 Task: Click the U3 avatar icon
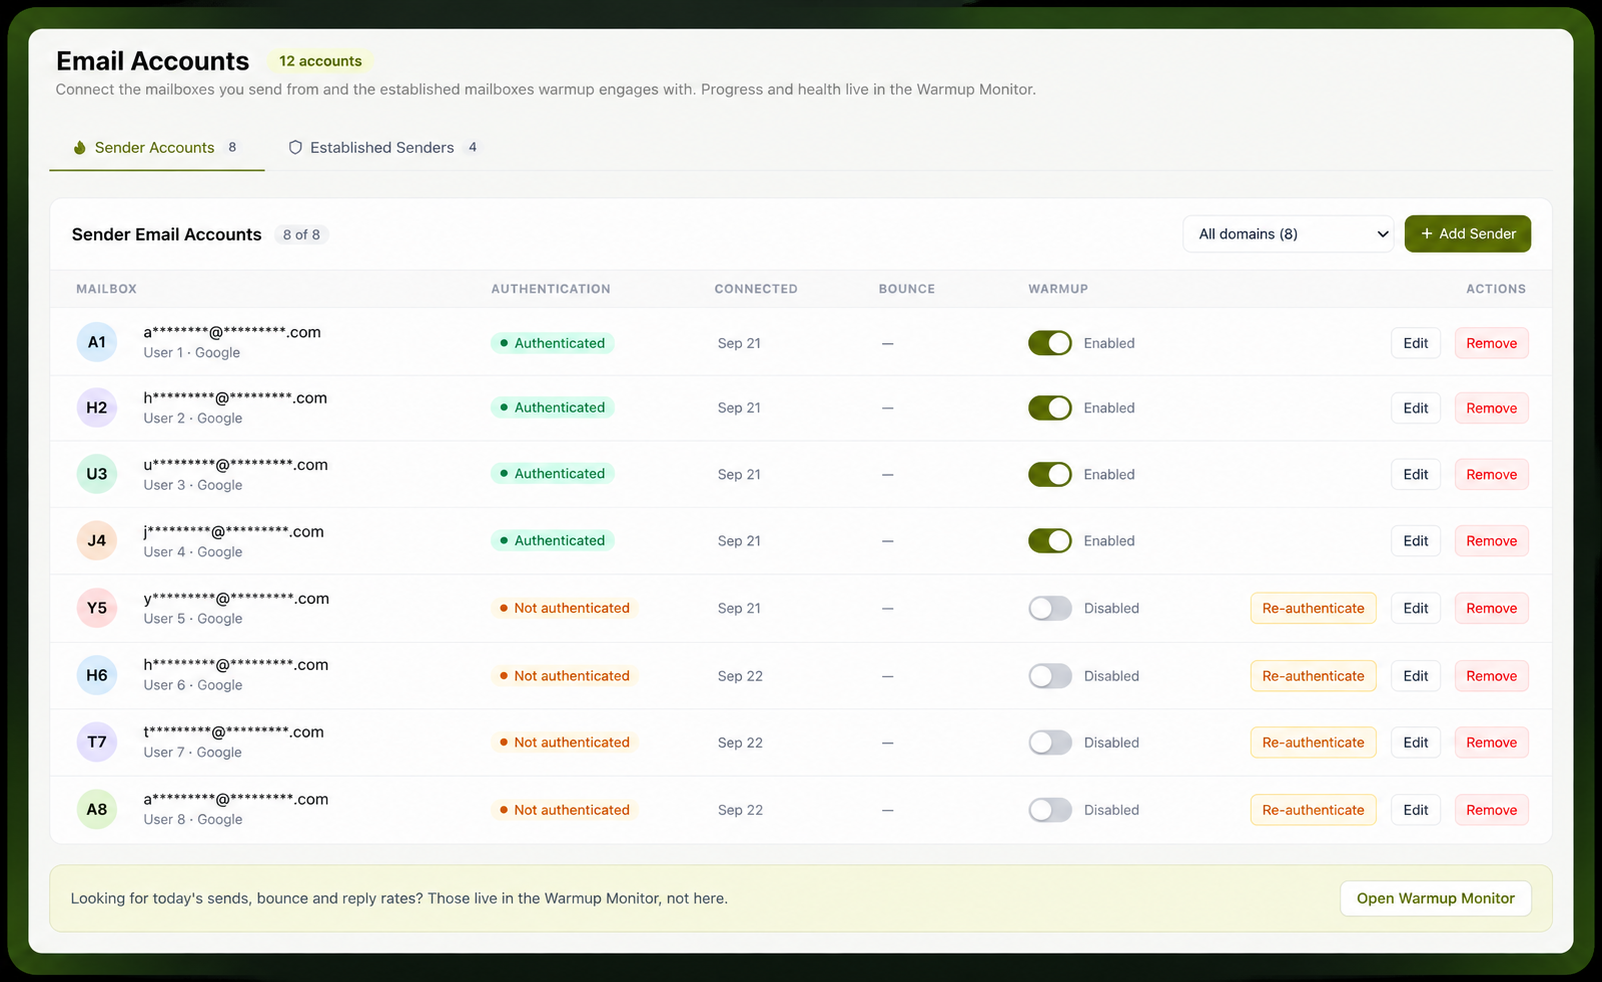(x=97, y=474)
